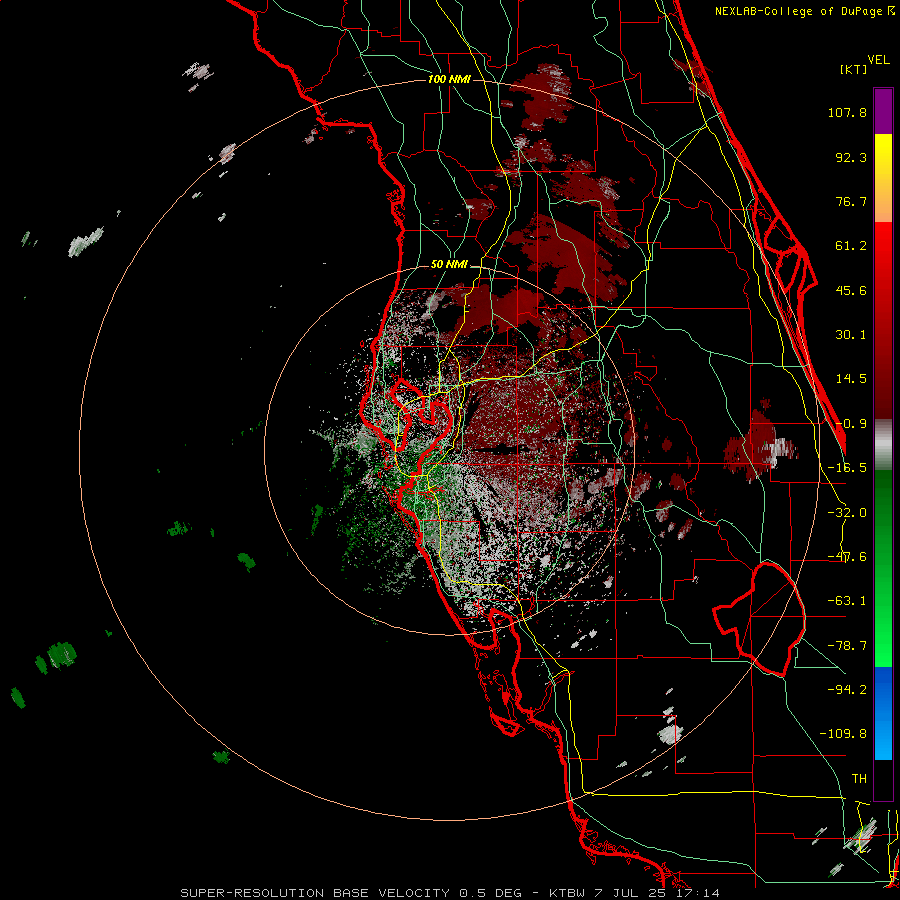Click the 76.7 velocity scale value
This screenshot has width=900, height=900.
pos(851,201)
